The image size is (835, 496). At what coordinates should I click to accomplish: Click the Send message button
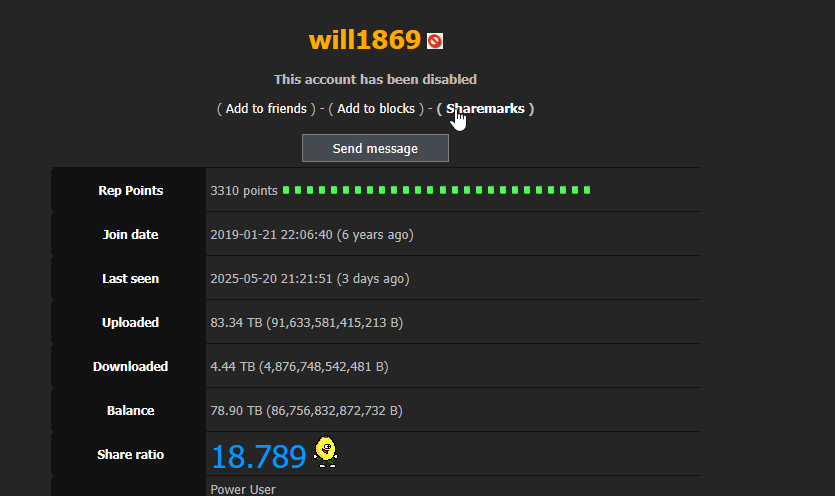375,148
